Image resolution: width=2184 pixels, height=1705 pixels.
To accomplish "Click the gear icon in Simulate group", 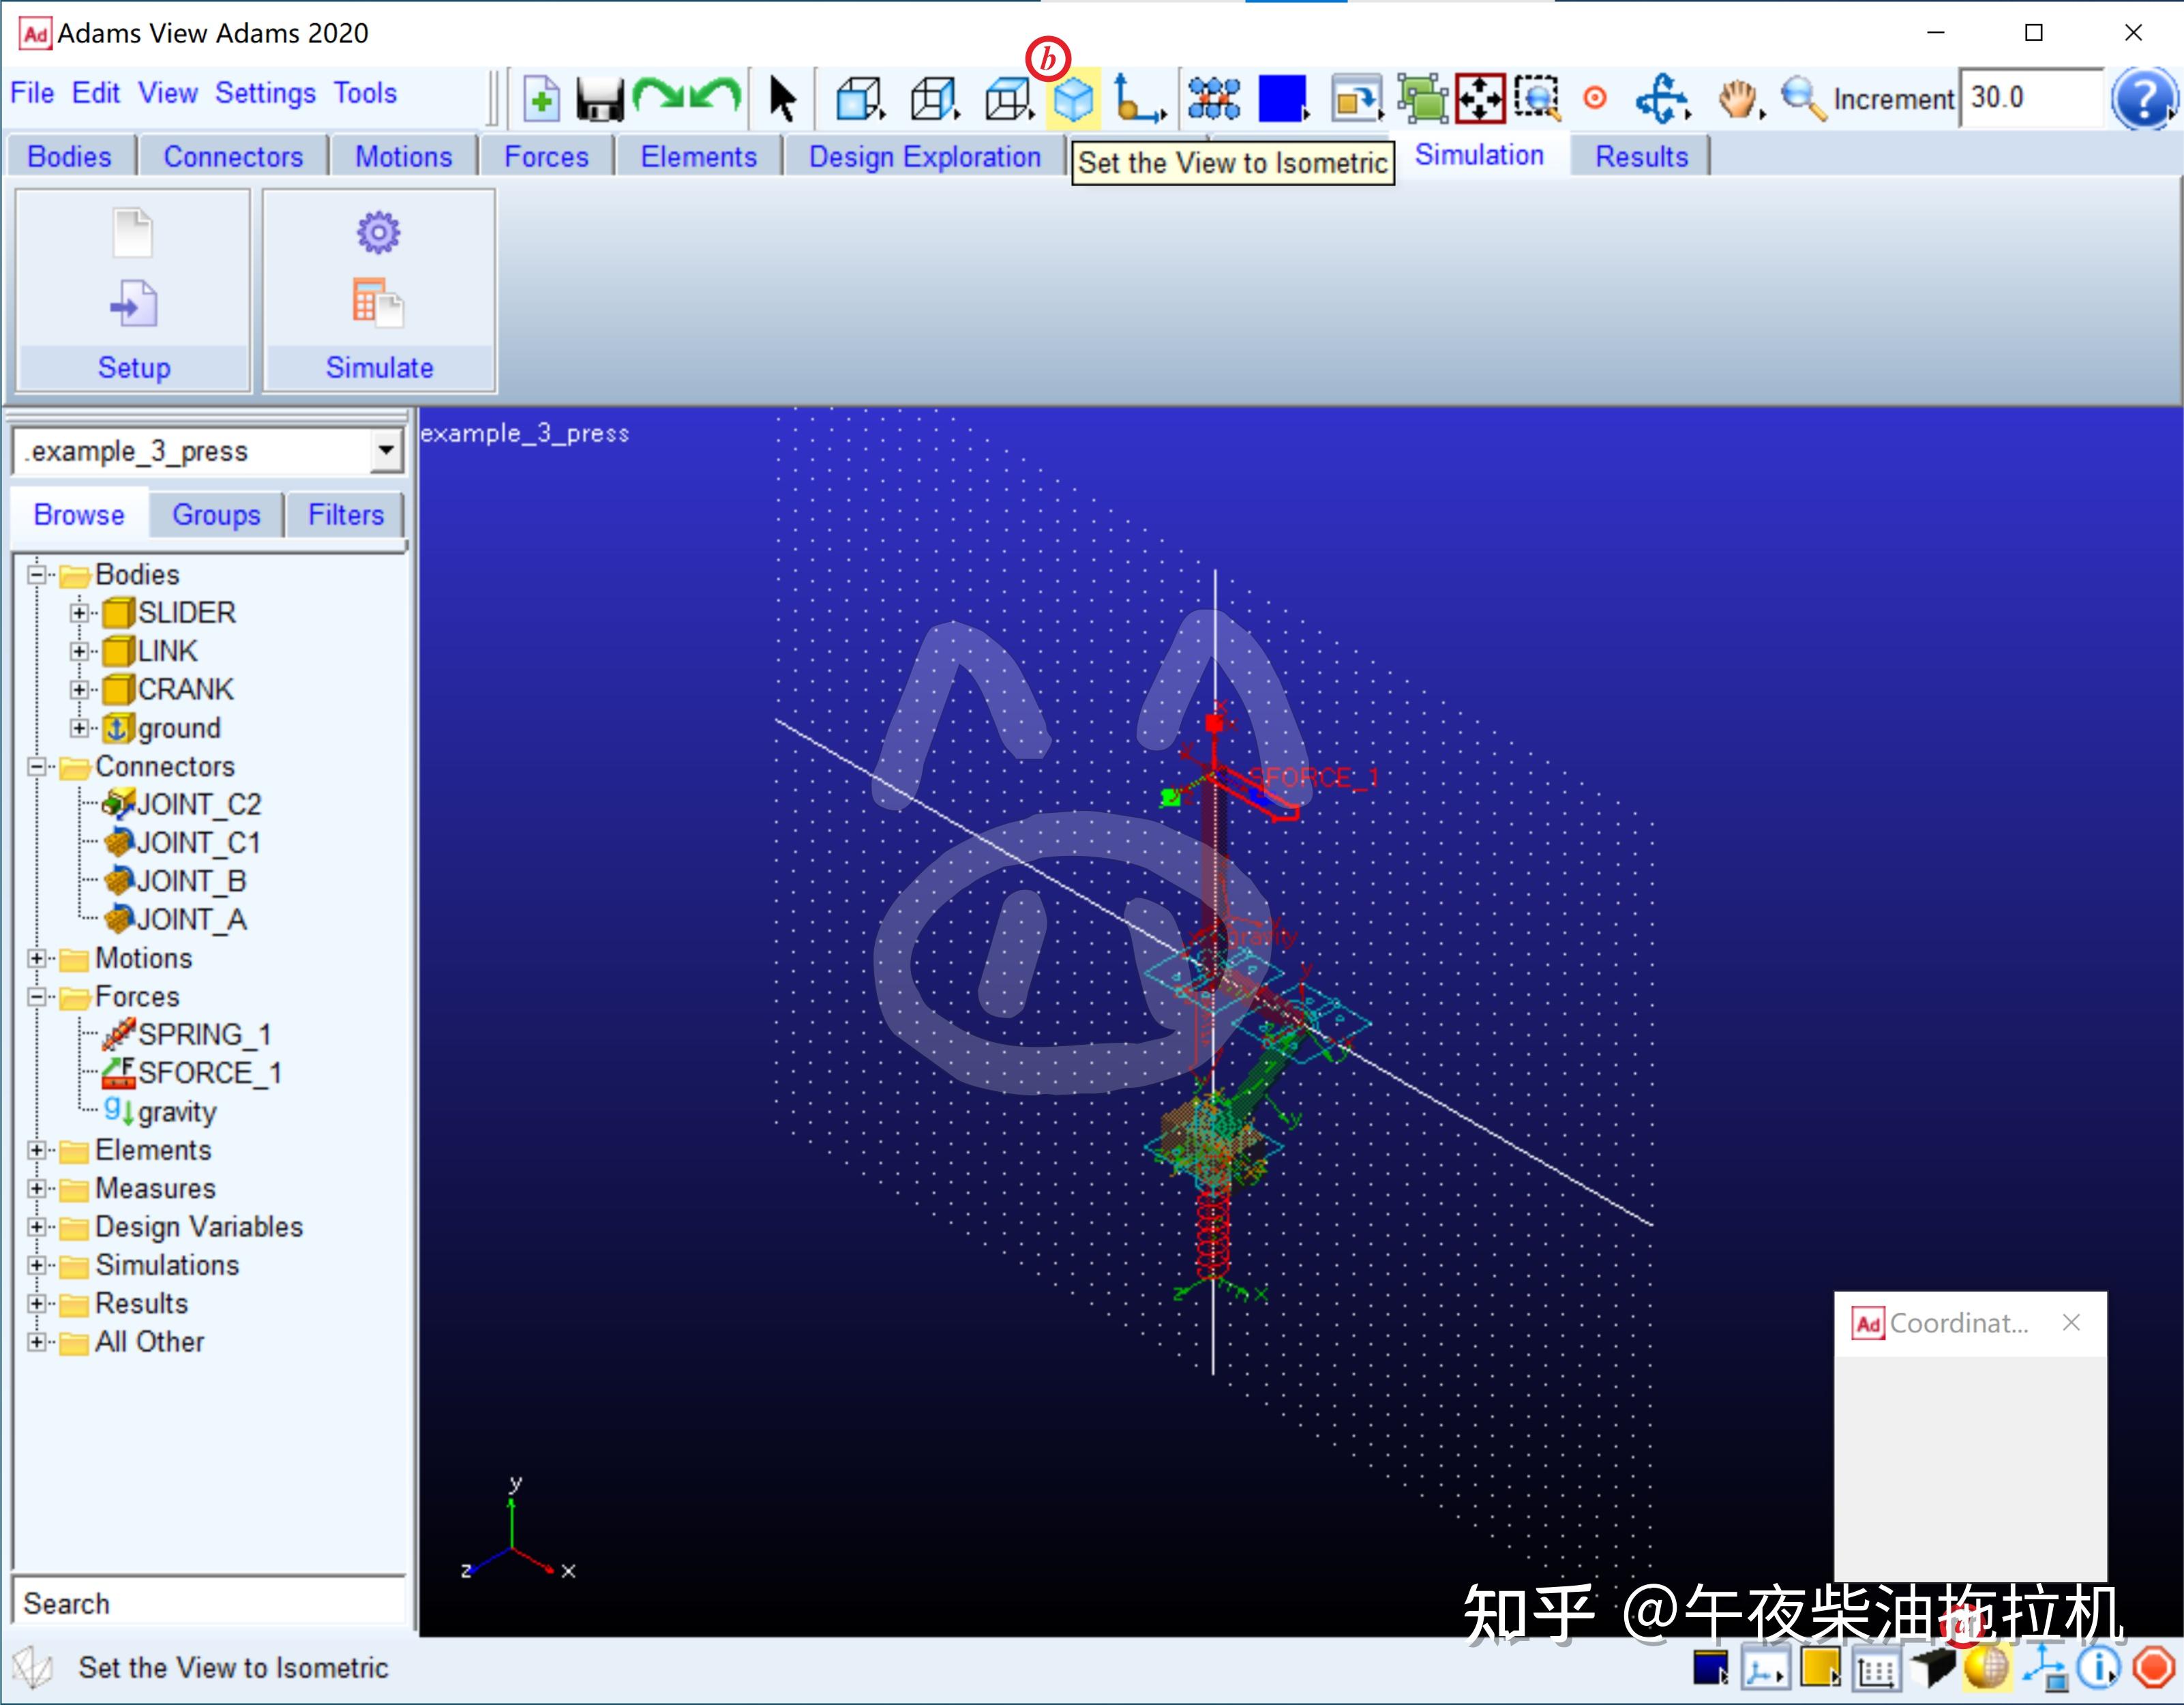I will pyautogui.click(x=379, y=232).
